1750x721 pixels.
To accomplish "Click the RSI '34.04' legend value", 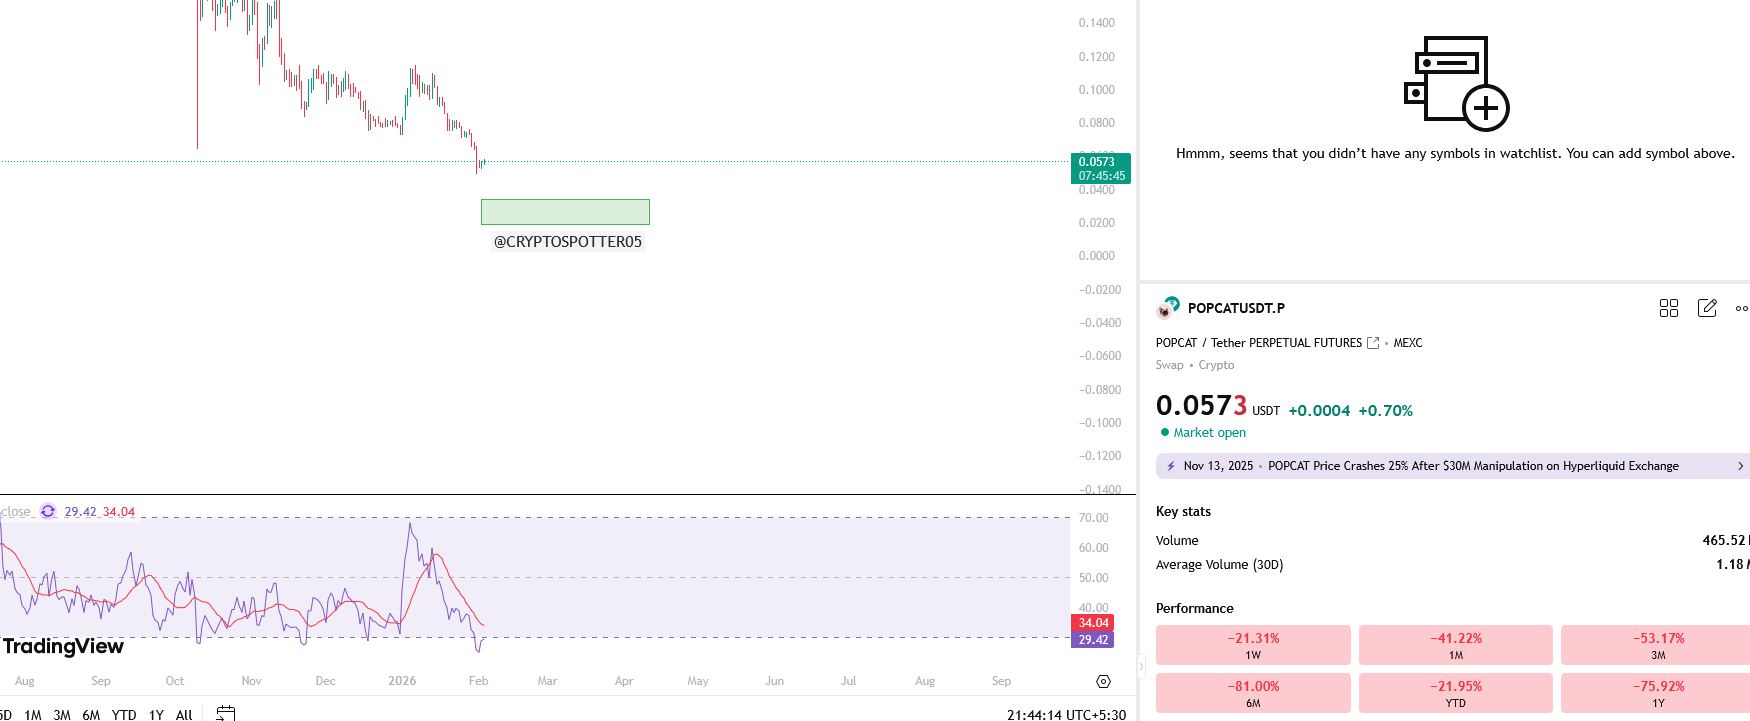I will [118, 512].
